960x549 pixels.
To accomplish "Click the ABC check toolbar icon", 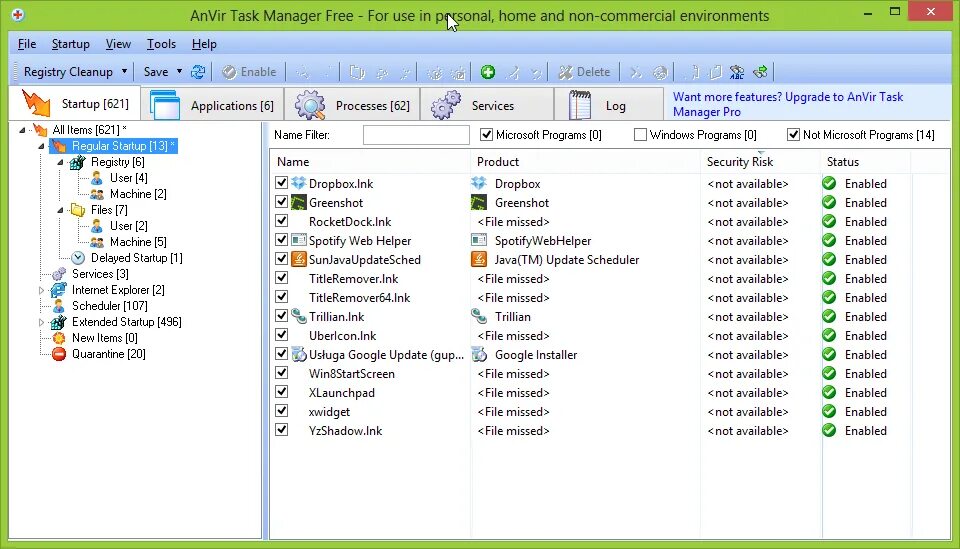I will coord(737,72).
